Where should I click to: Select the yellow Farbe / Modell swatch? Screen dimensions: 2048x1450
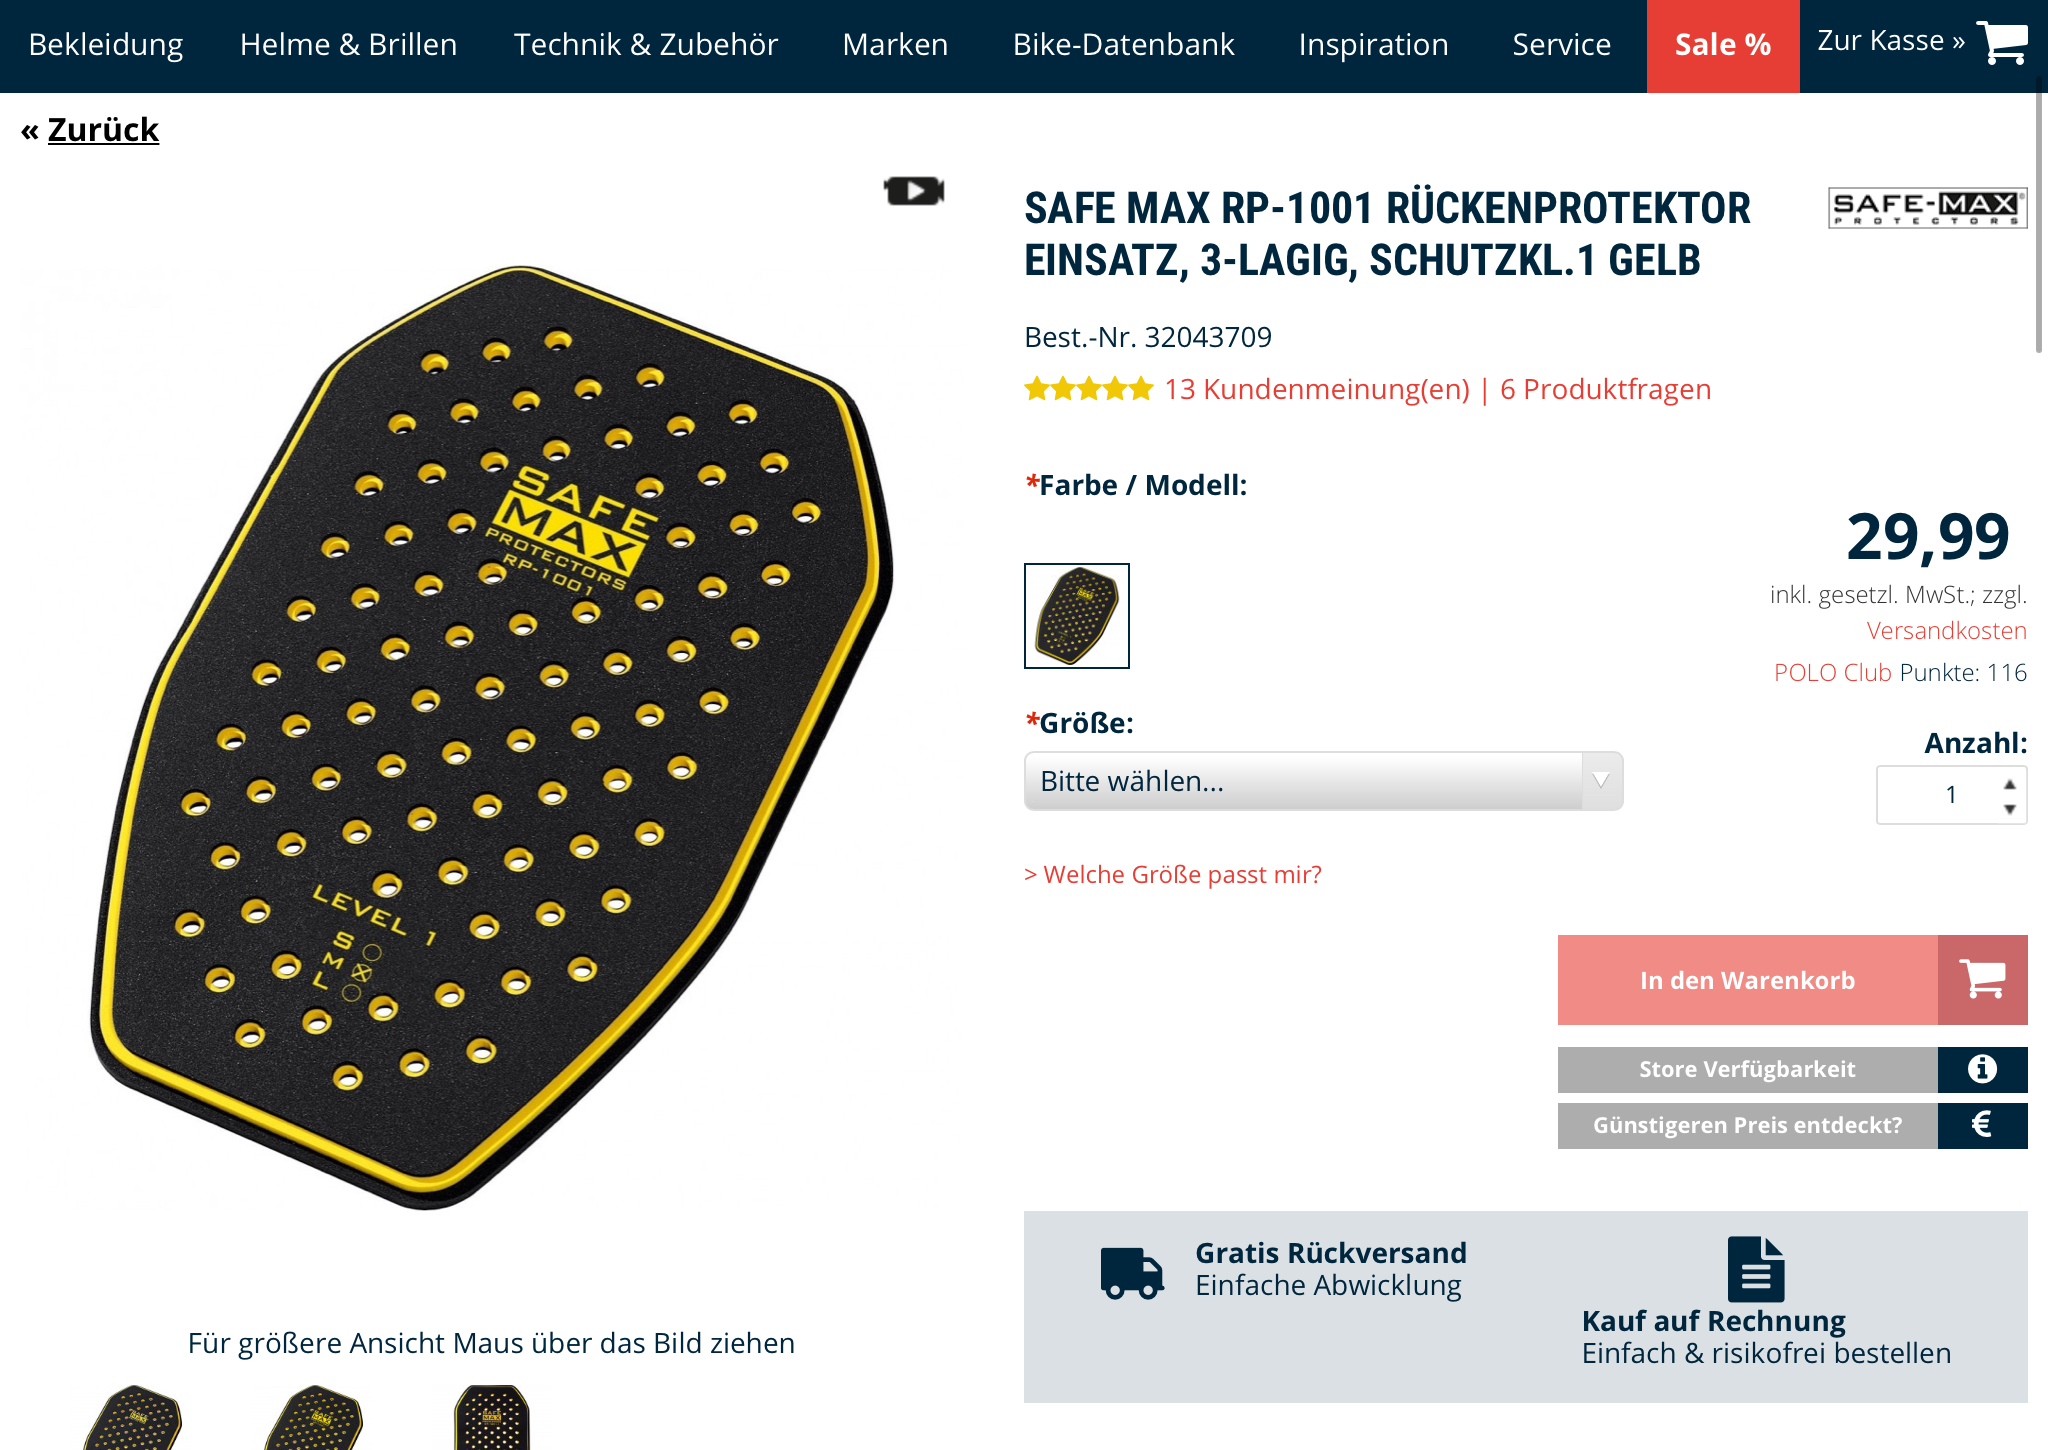pyautogui.click(x=1077, y=616)
